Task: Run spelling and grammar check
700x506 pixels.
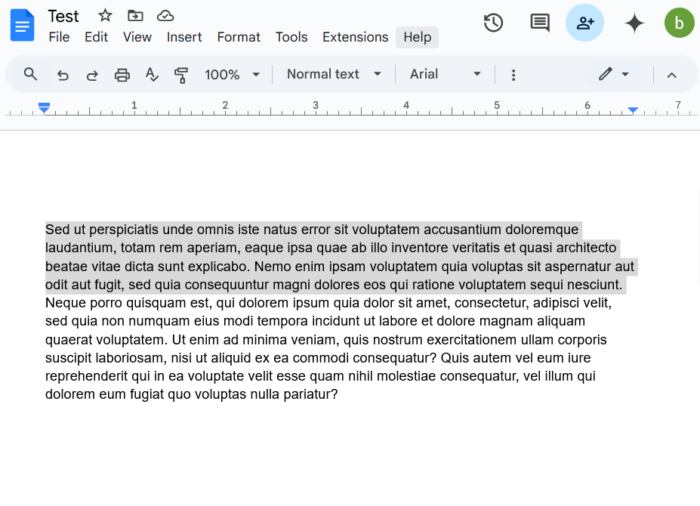Action: click(152, 75)
